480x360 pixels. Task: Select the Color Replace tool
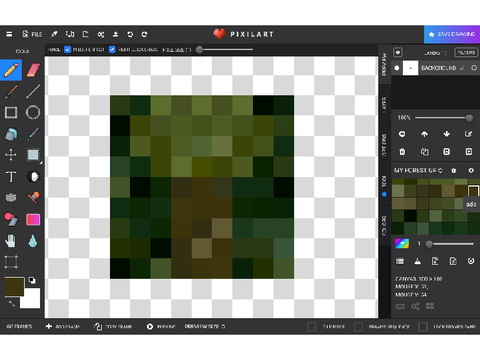tap(11, 219)
